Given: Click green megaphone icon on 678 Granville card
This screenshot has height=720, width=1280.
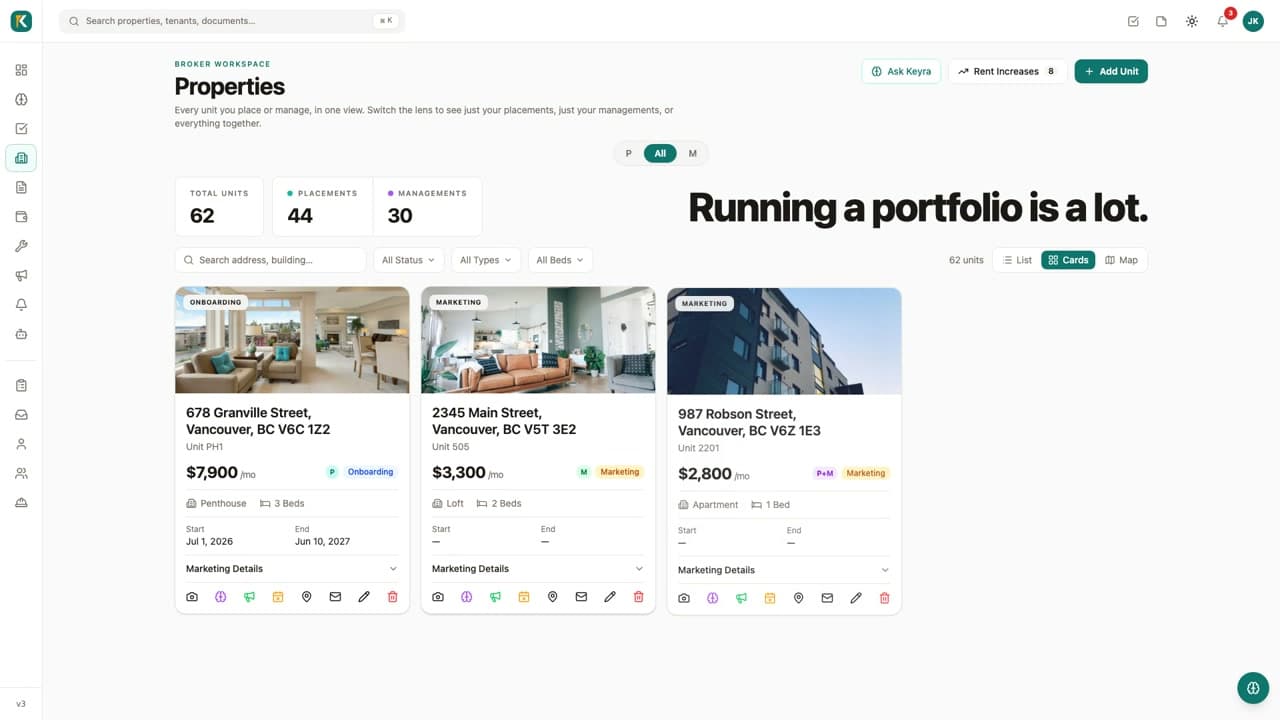Looking at the screenshot, I should pos(249,597).
